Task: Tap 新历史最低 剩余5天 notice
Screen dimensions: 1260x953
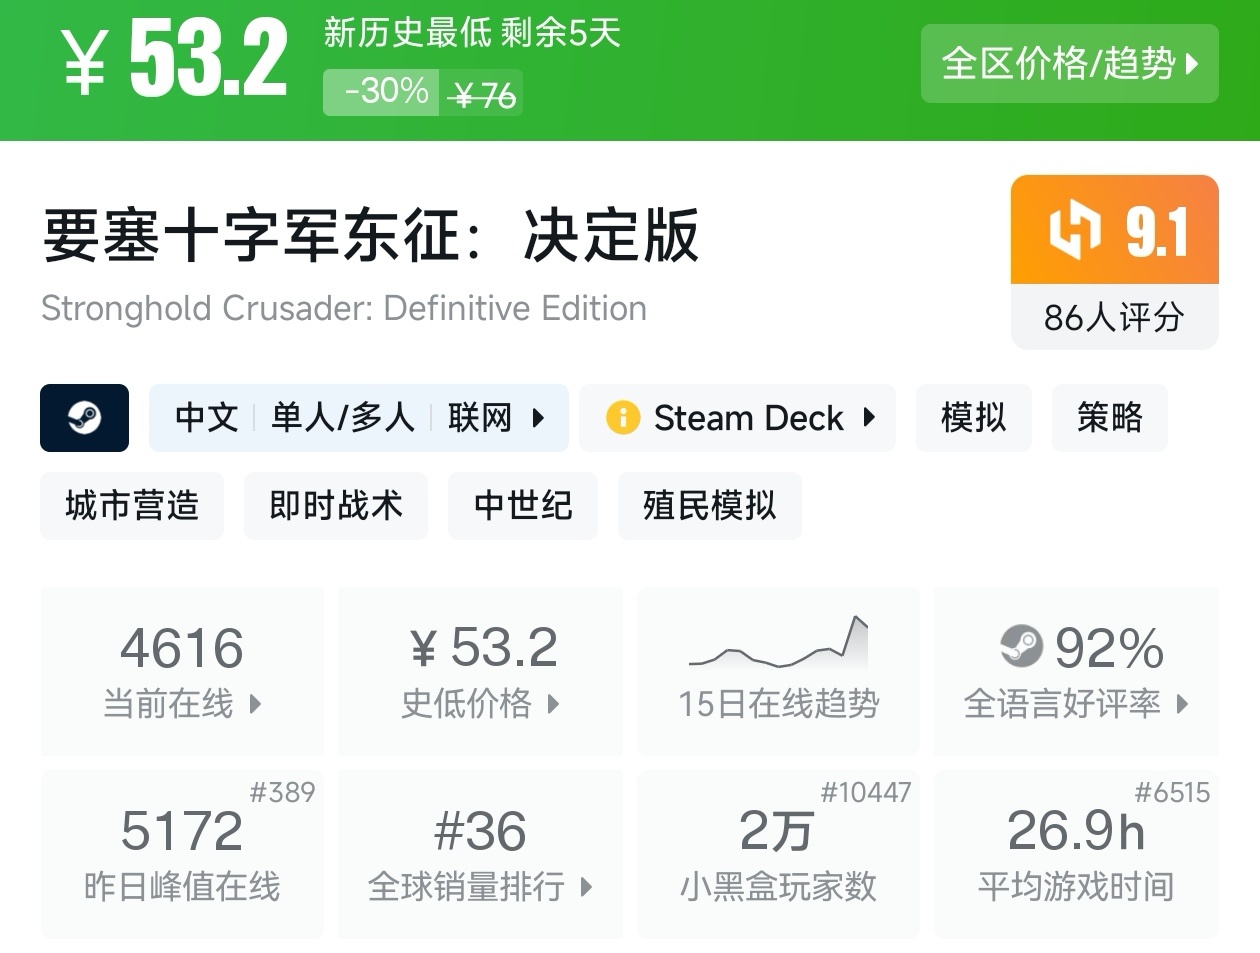Action: coord(472,33)
